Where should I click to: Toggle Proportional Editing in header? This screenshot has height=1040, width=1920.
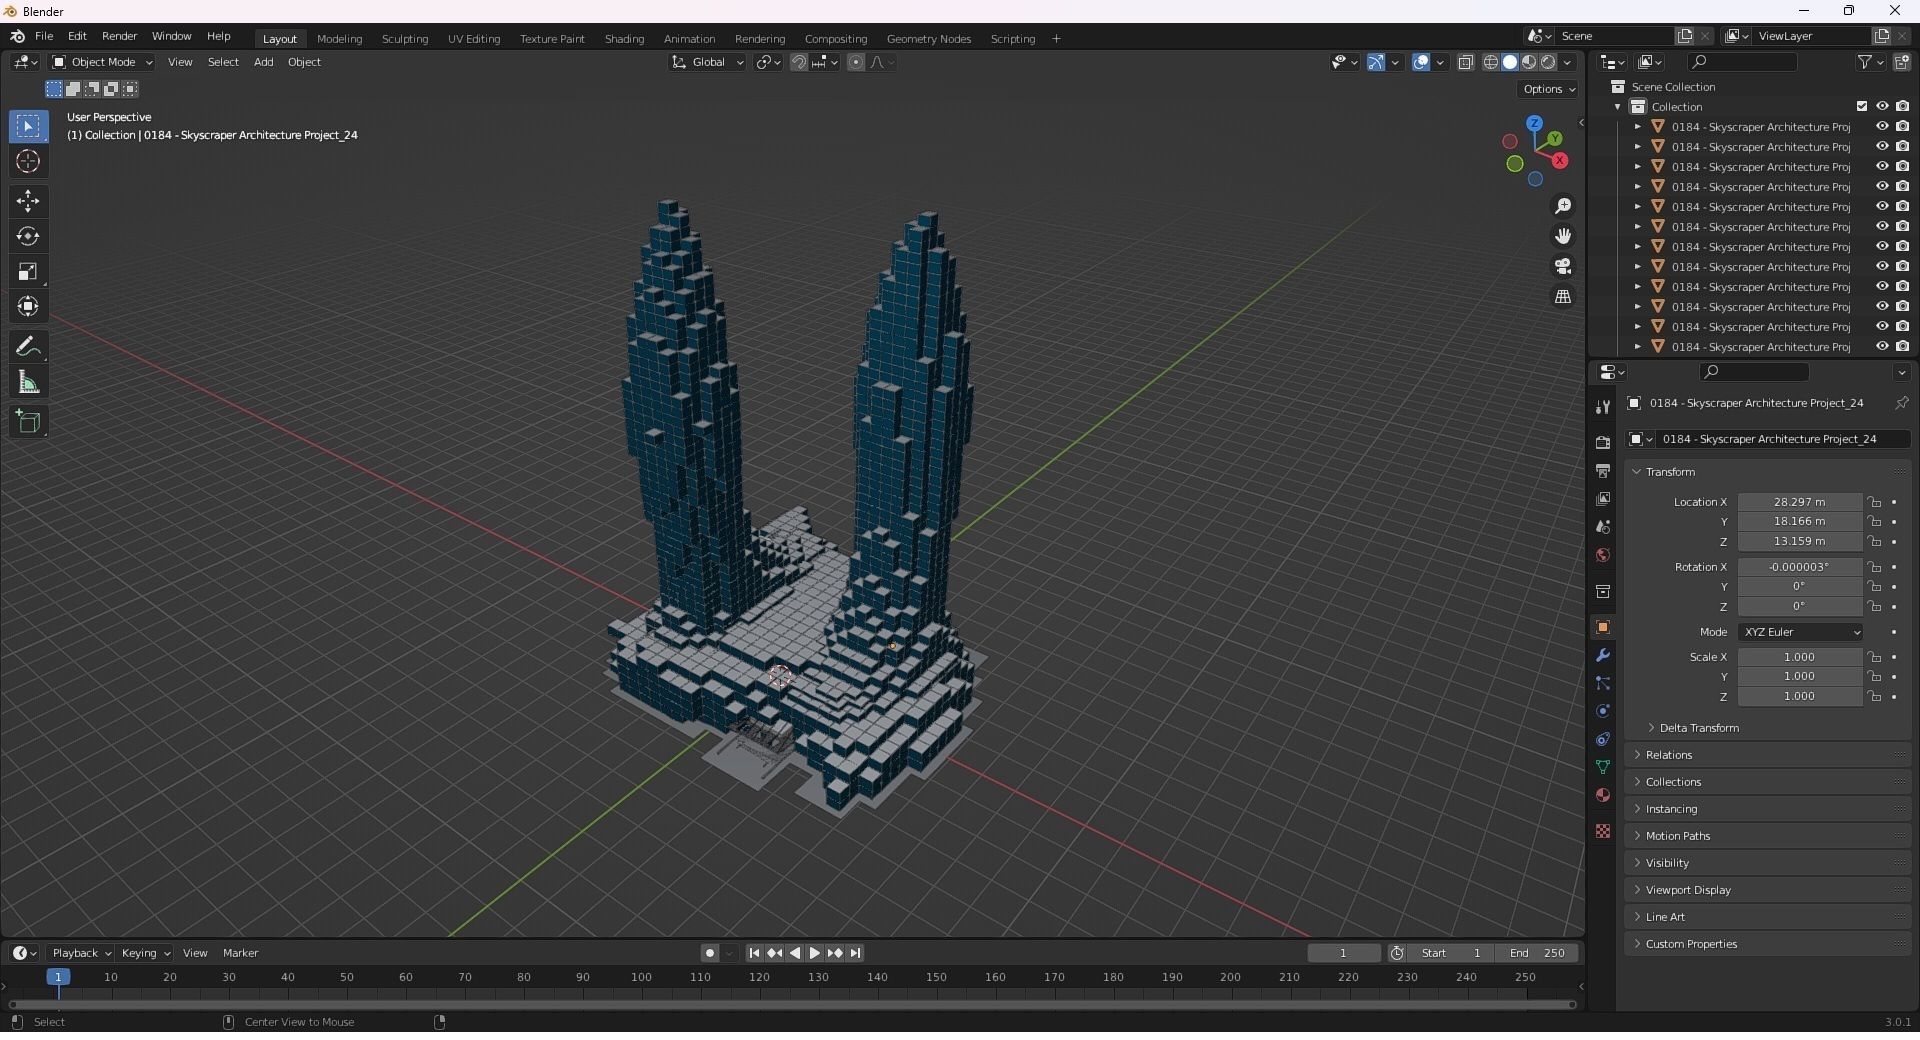click(x=856, y=62)
